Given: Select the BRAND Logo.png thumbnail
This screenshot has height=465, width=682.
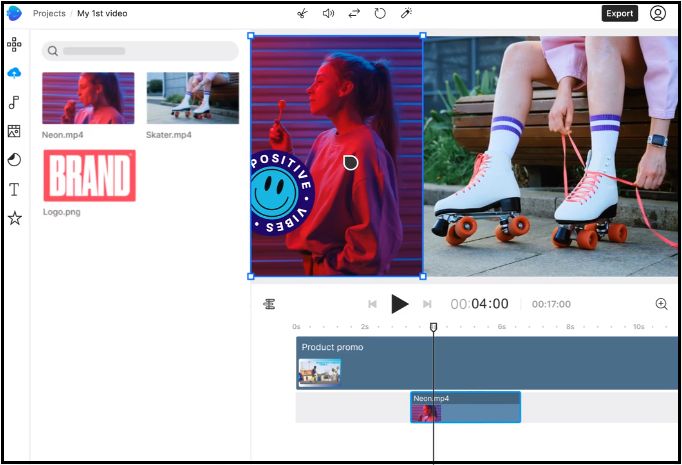Looking at the screenshot, I should pos(90,176).
